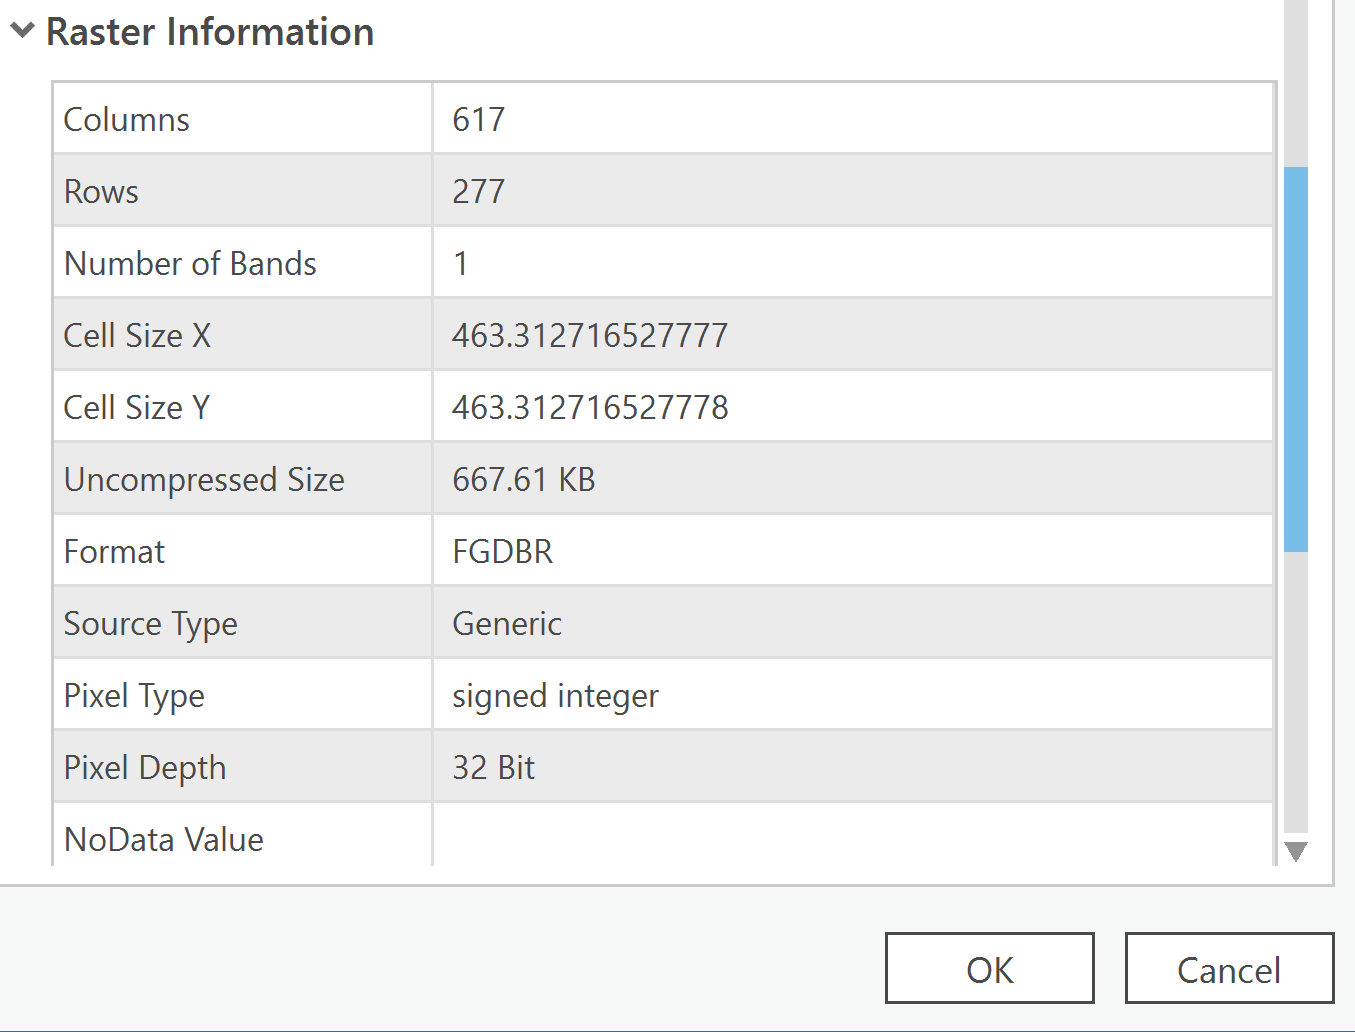Click the scrollbar down arrow
This screenshot has width=1355, height=1032.
[x=1296, y=852]
